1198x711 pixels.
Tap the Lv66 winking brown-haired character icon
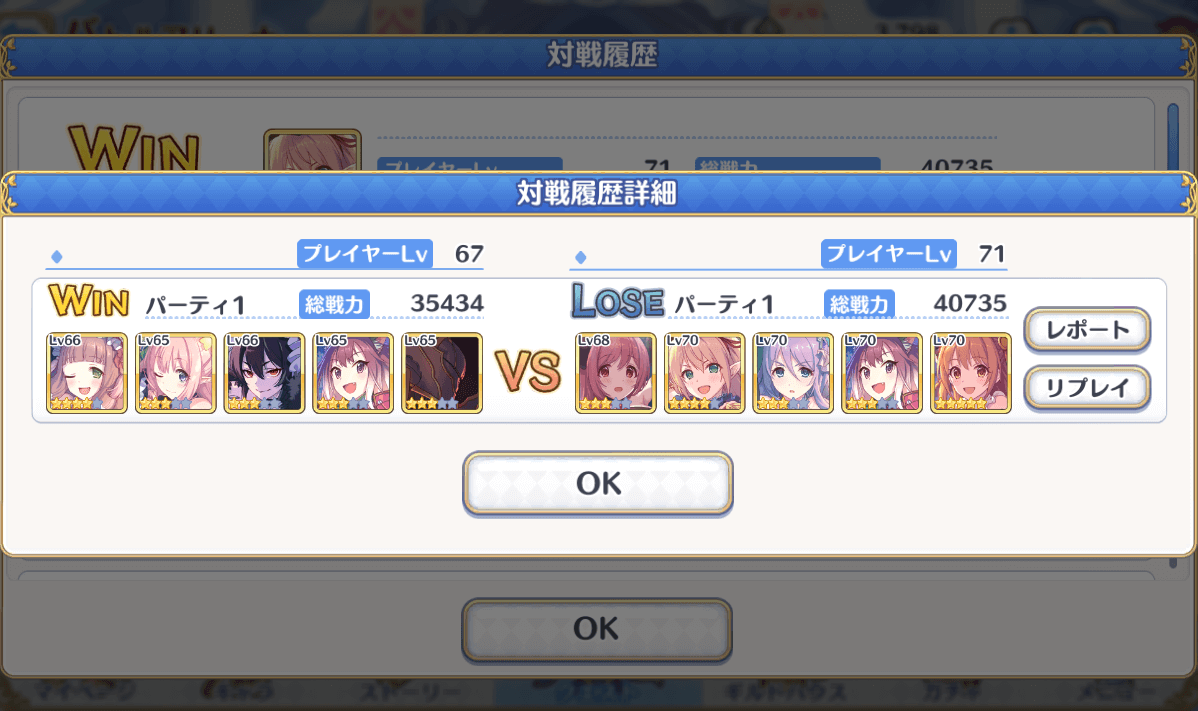pos(86,373)
